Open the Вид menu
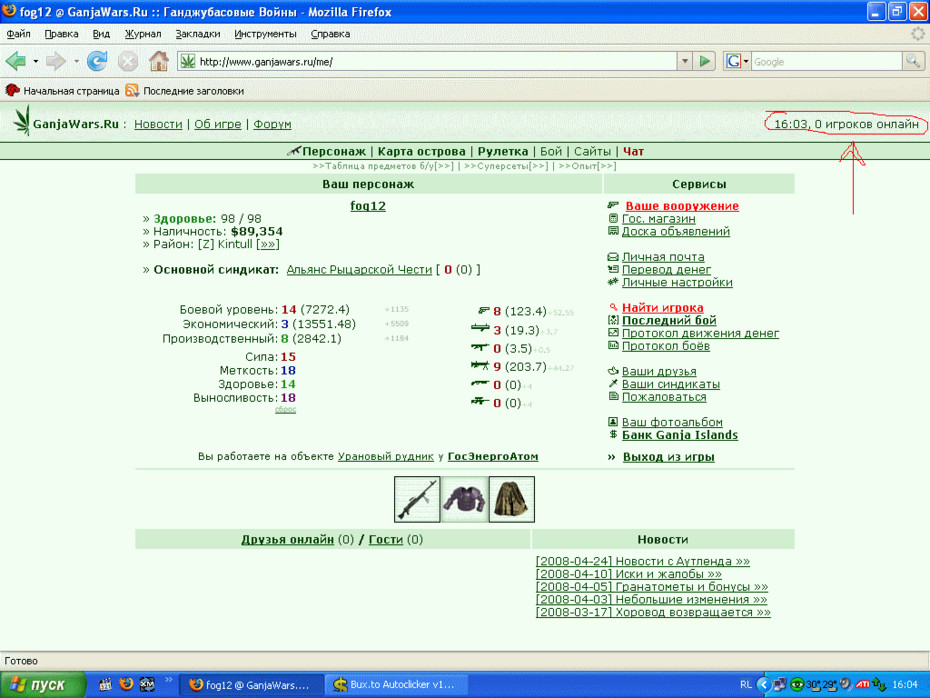Screen dimensions: 930x698 pyautogui.click(x=101, y=34)
